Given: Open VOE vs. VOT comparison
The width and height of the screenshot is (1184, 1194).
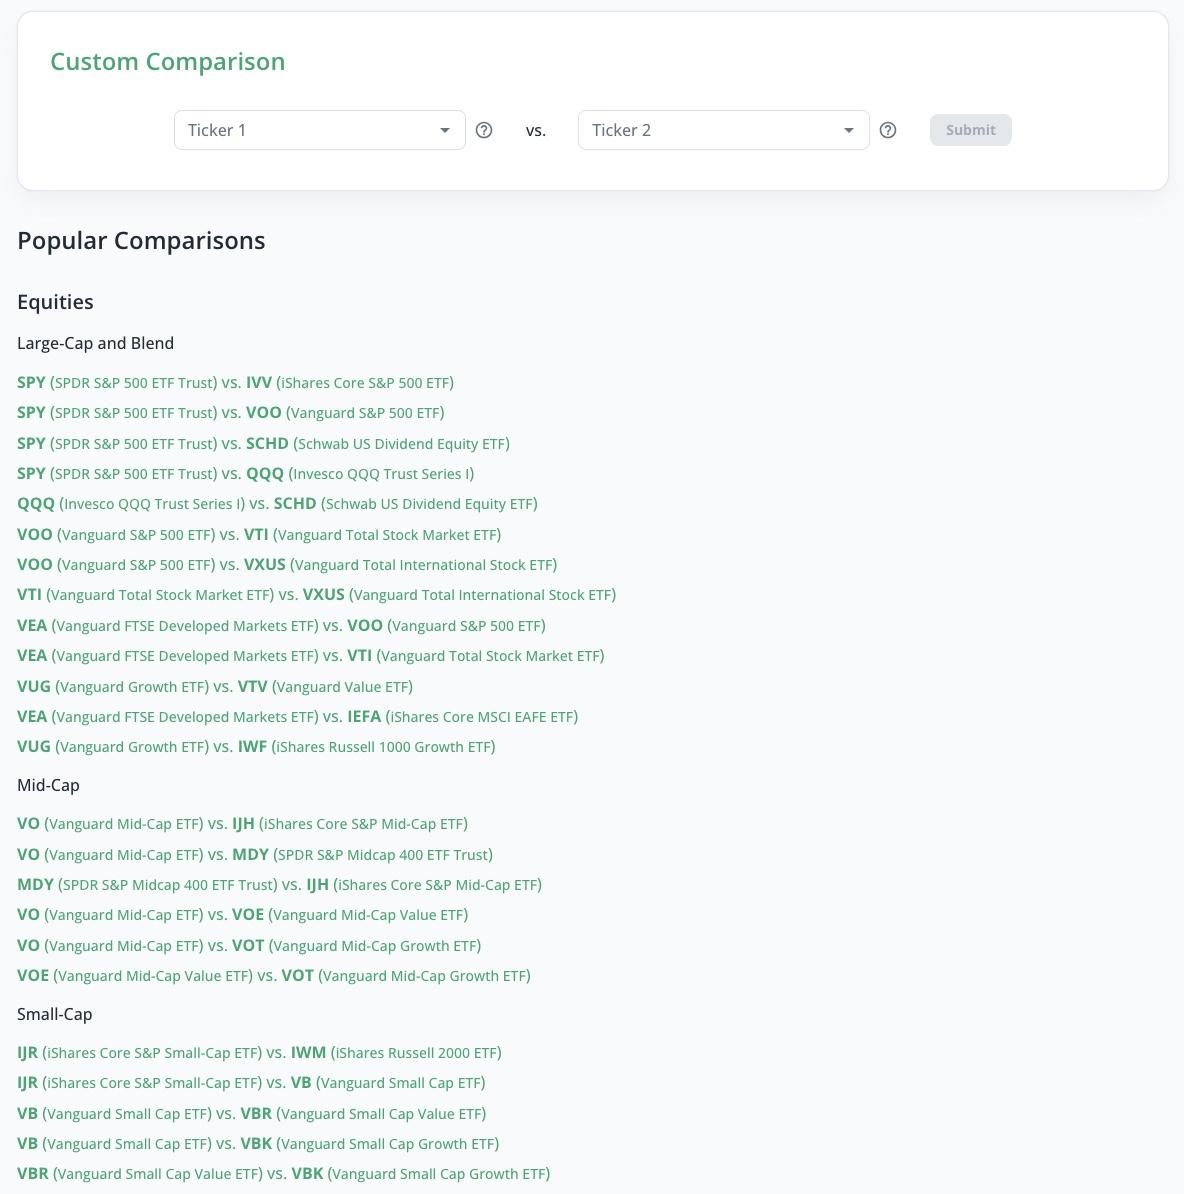Looking at the screenshot, I should 273,975.
